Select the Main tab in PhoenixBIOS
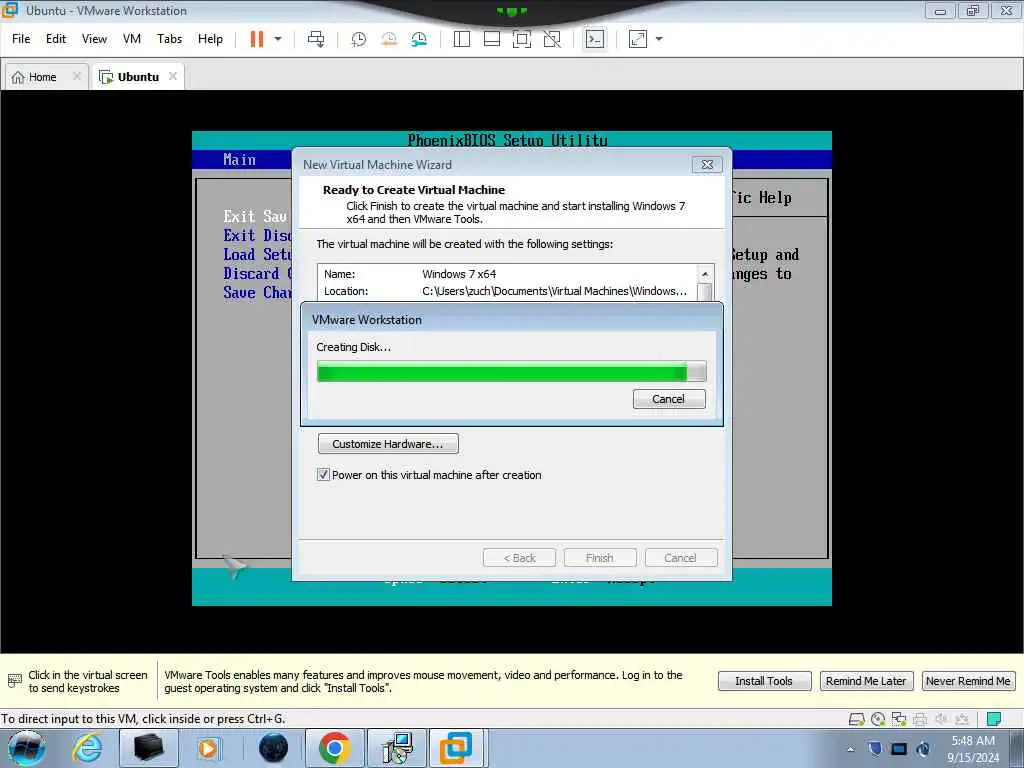 240,159
